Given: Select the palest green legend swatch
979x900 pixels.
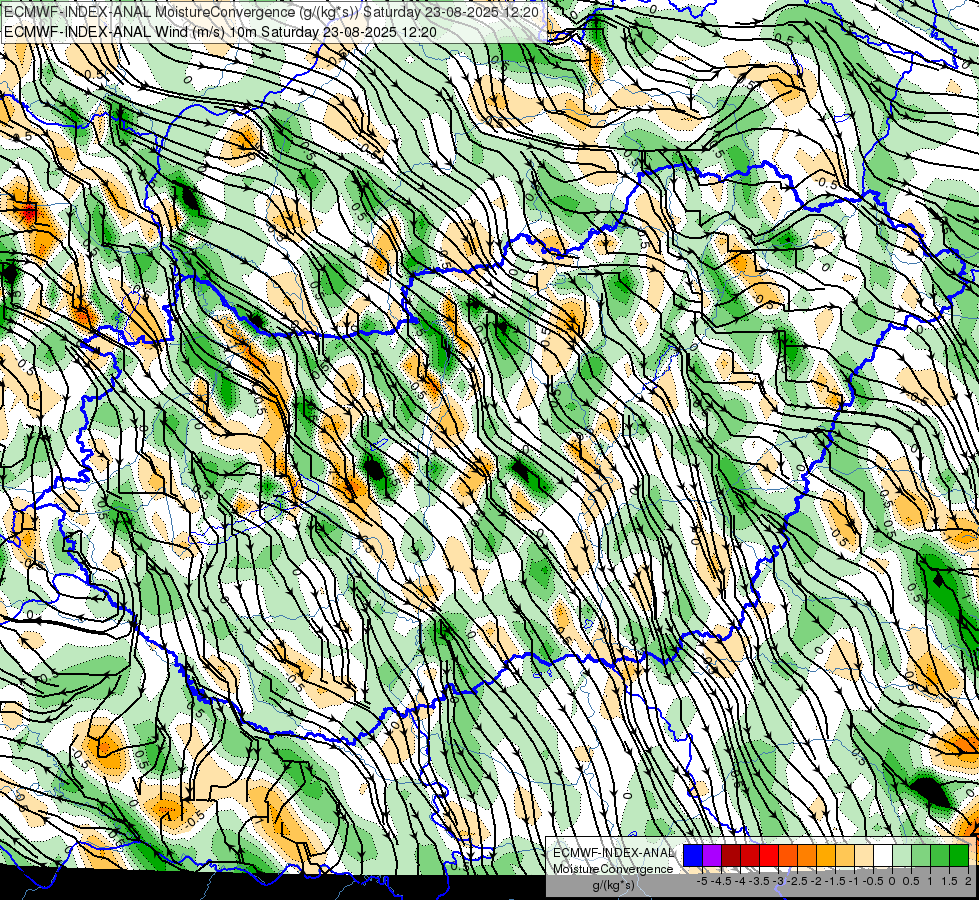Looking at the screenshot, I should point(902,856).
